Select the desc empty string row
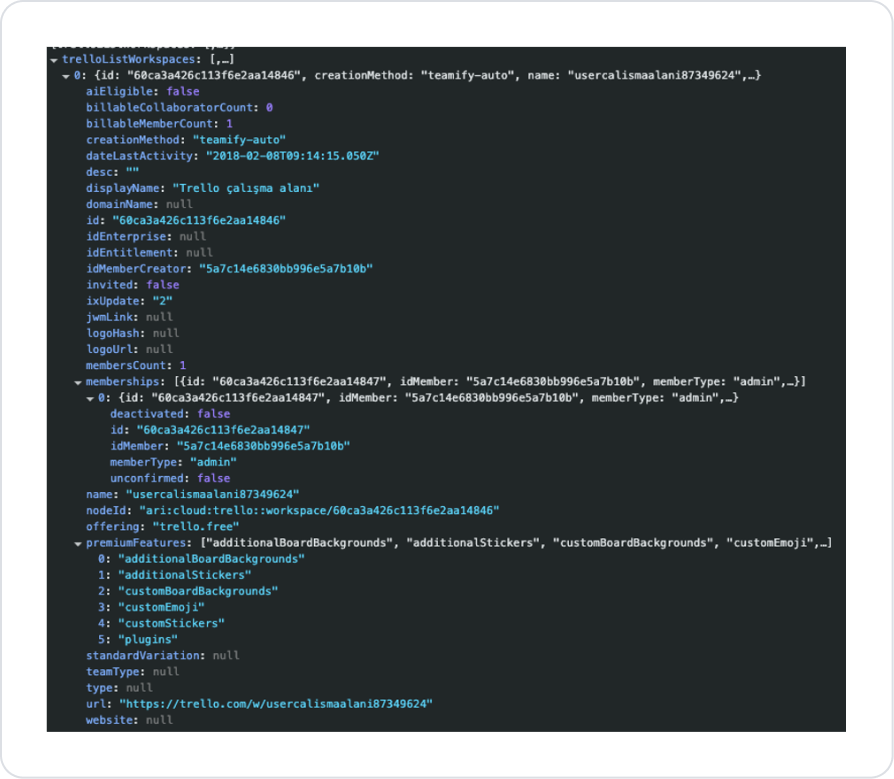The image size is (894, 779). pos(112,172)
